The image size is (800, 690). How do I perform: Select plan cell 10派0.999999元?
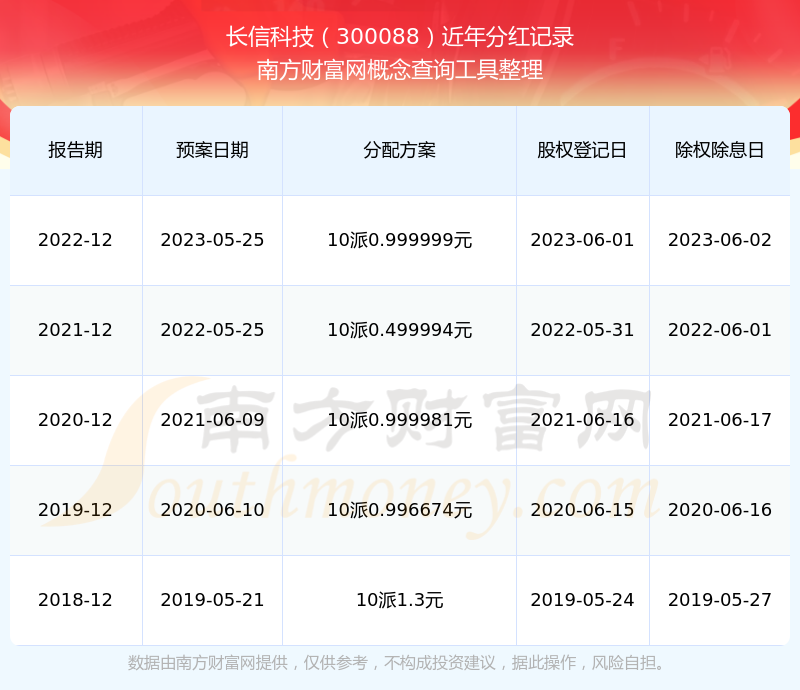coord(399,240)
